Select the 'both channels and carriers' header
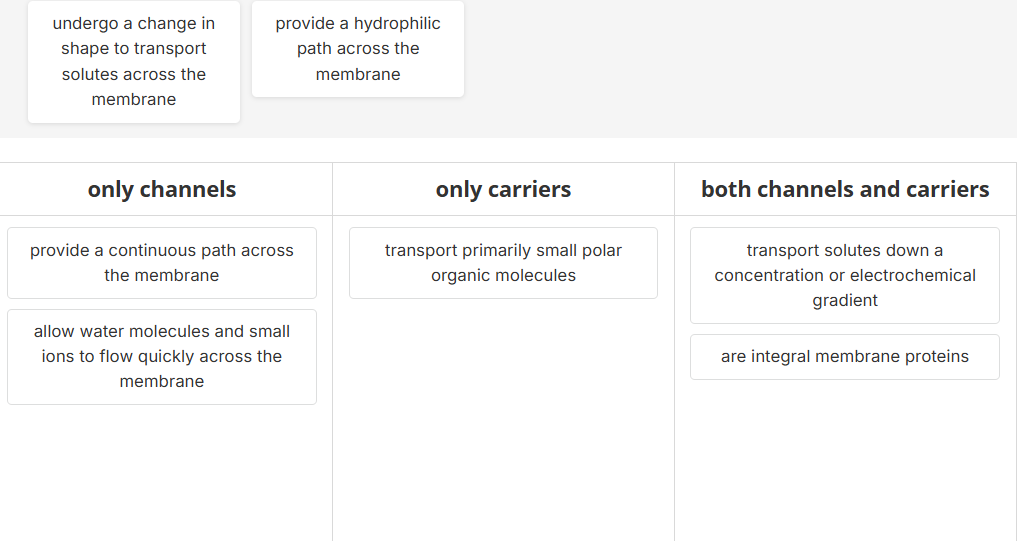The image size is (1029, 541). (845, 189)
